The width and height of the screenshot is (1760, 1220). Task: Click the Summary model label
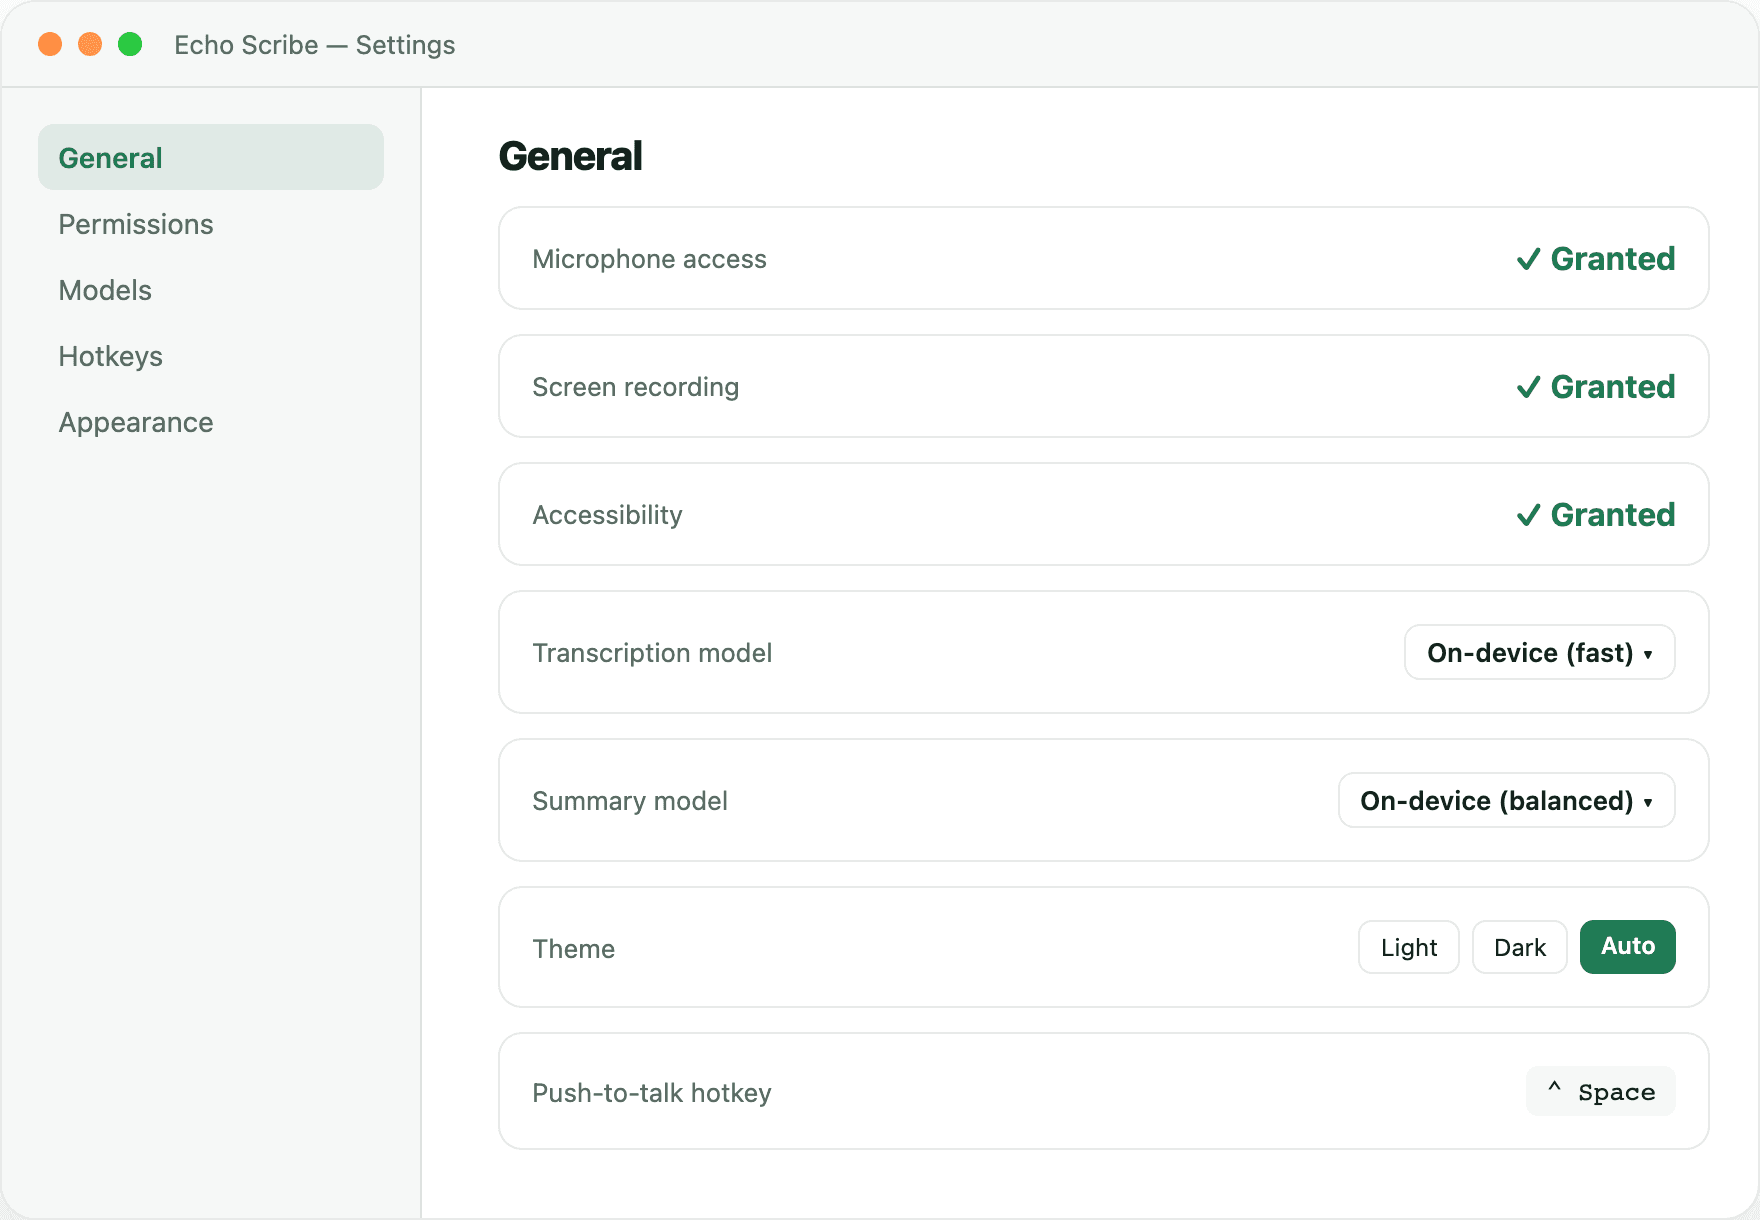(x=630, y=801)
